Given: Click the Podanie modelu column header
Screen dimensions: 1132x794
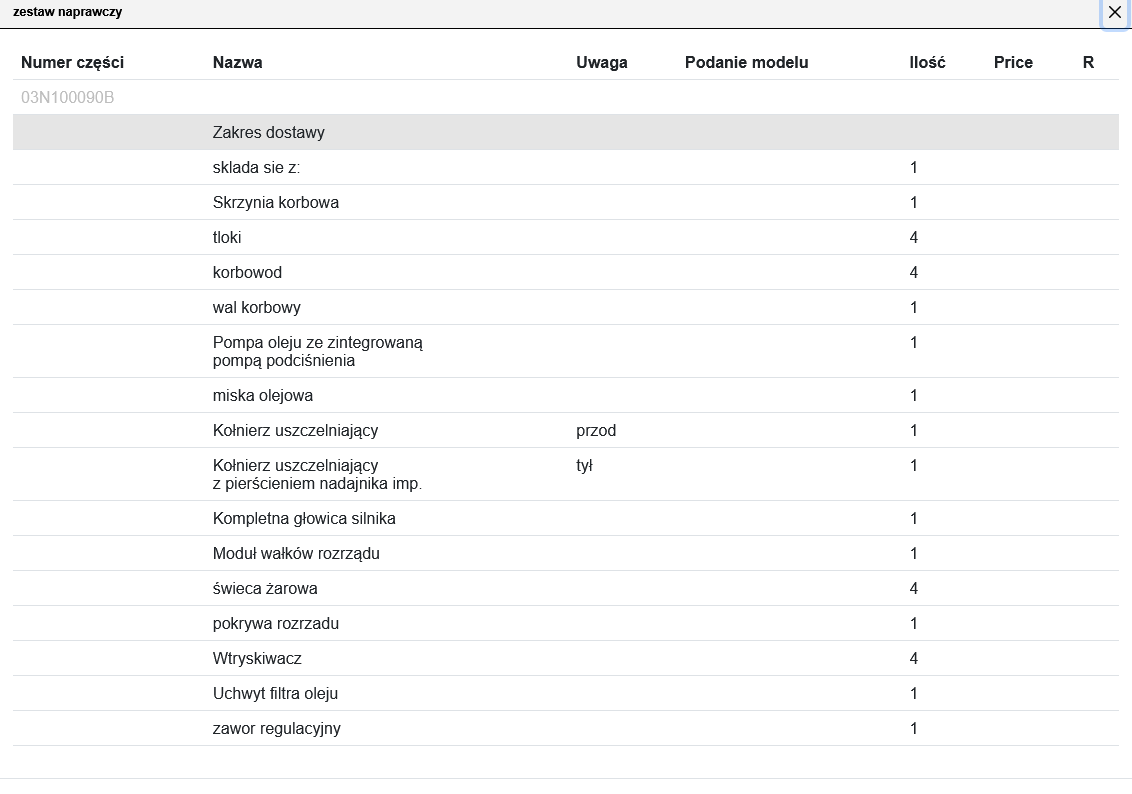Looking at the screenshot, I should 746,62.
